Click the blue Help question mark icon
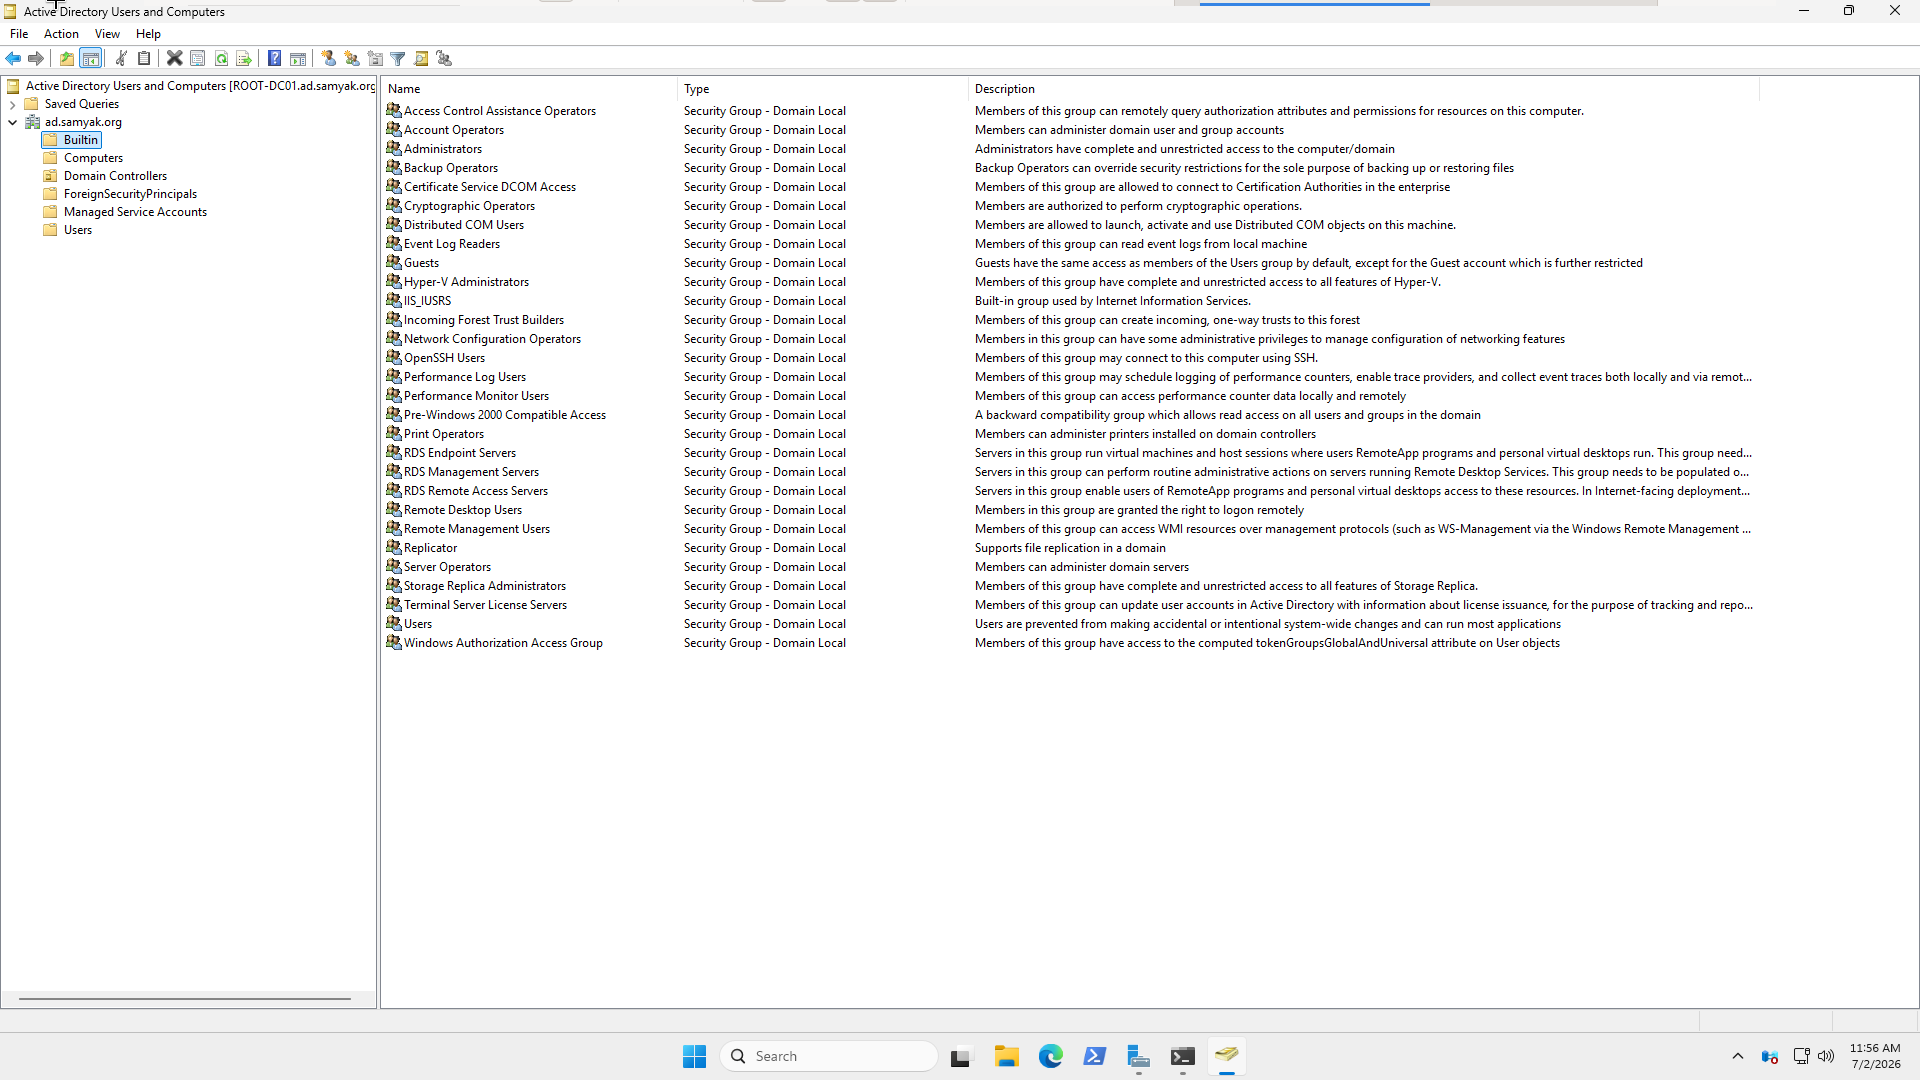 coord(275,58)
